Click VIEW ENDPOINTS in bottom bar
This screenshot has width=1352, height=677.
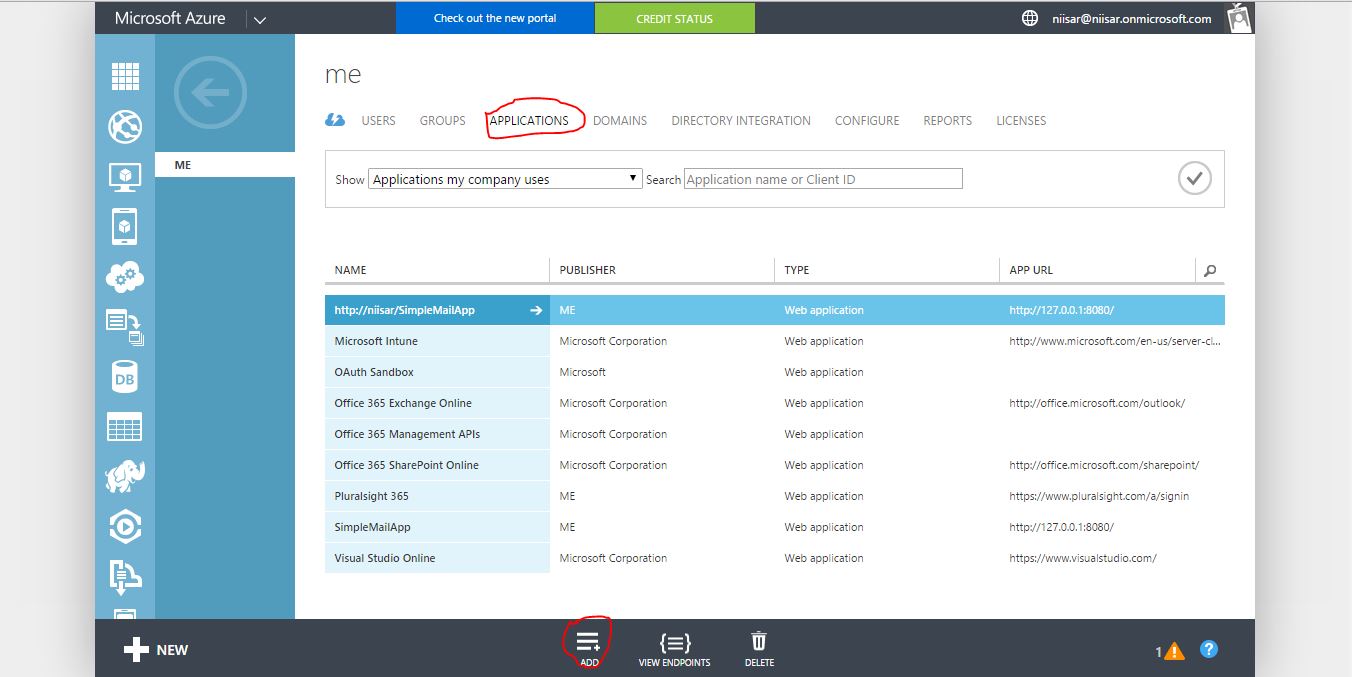[674, 648]
